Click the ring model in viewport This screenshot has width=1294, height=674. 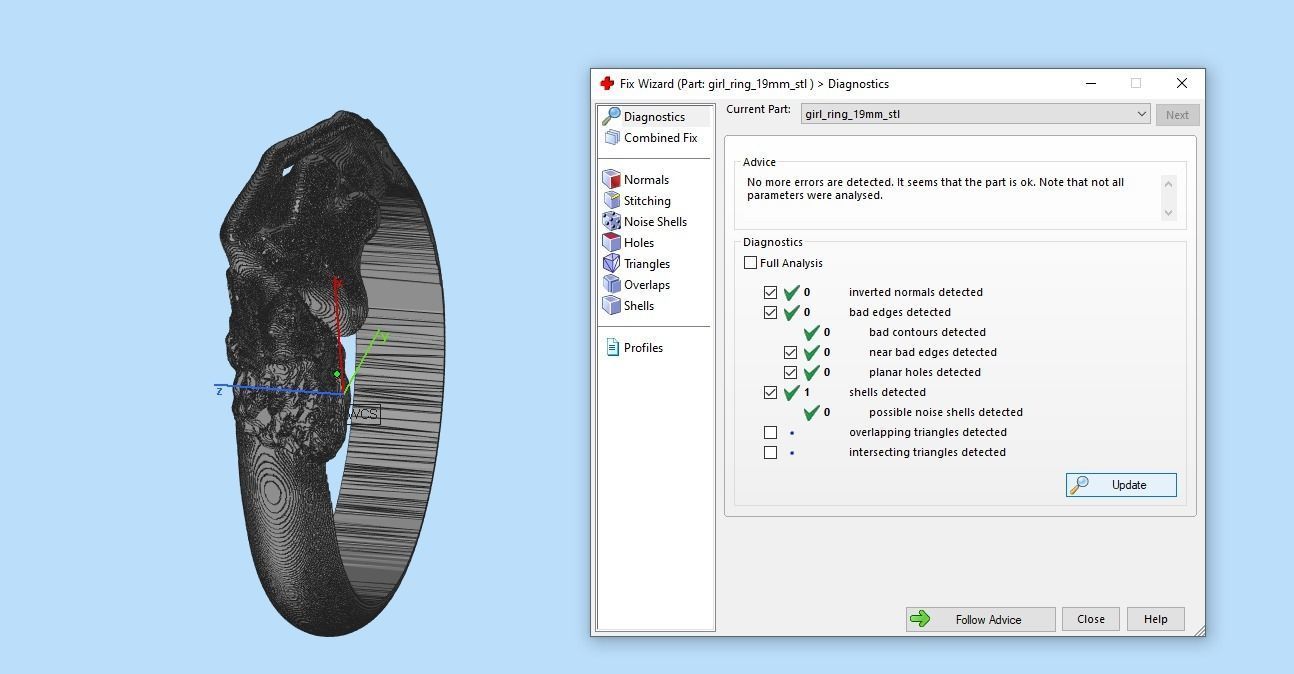click(330, 372)
